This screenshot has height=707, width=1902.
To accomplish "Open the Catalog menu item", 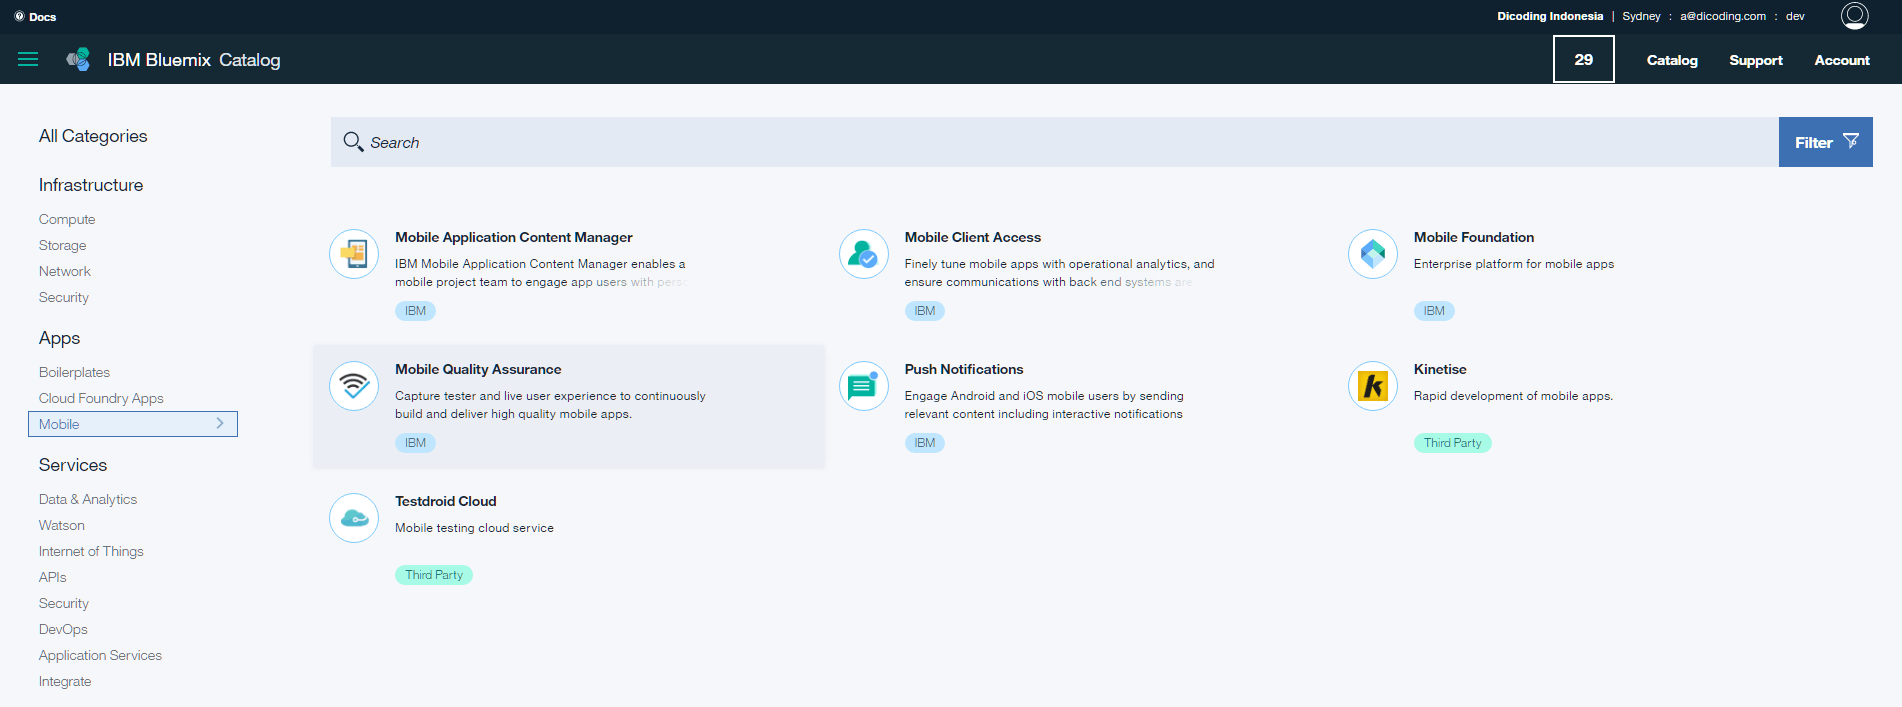I will click(x=1672, y=60).
